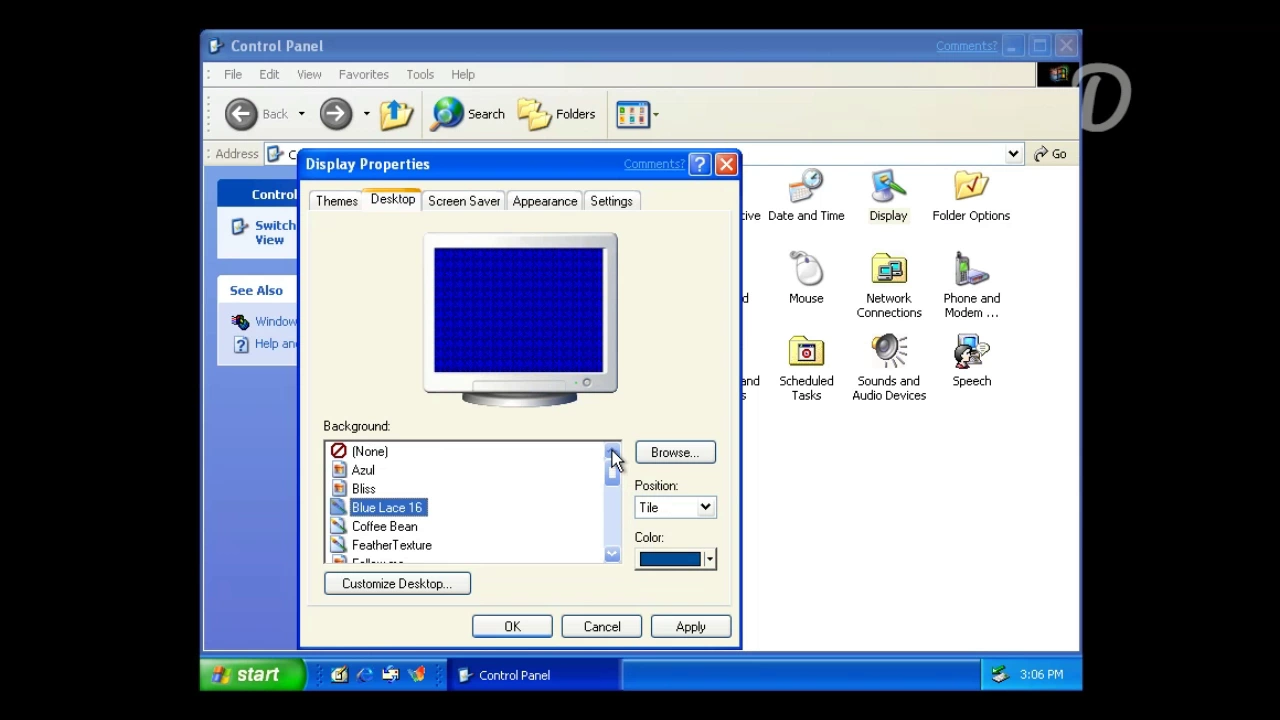Open the desktop Color picker swatch

(x=675, y=559)
